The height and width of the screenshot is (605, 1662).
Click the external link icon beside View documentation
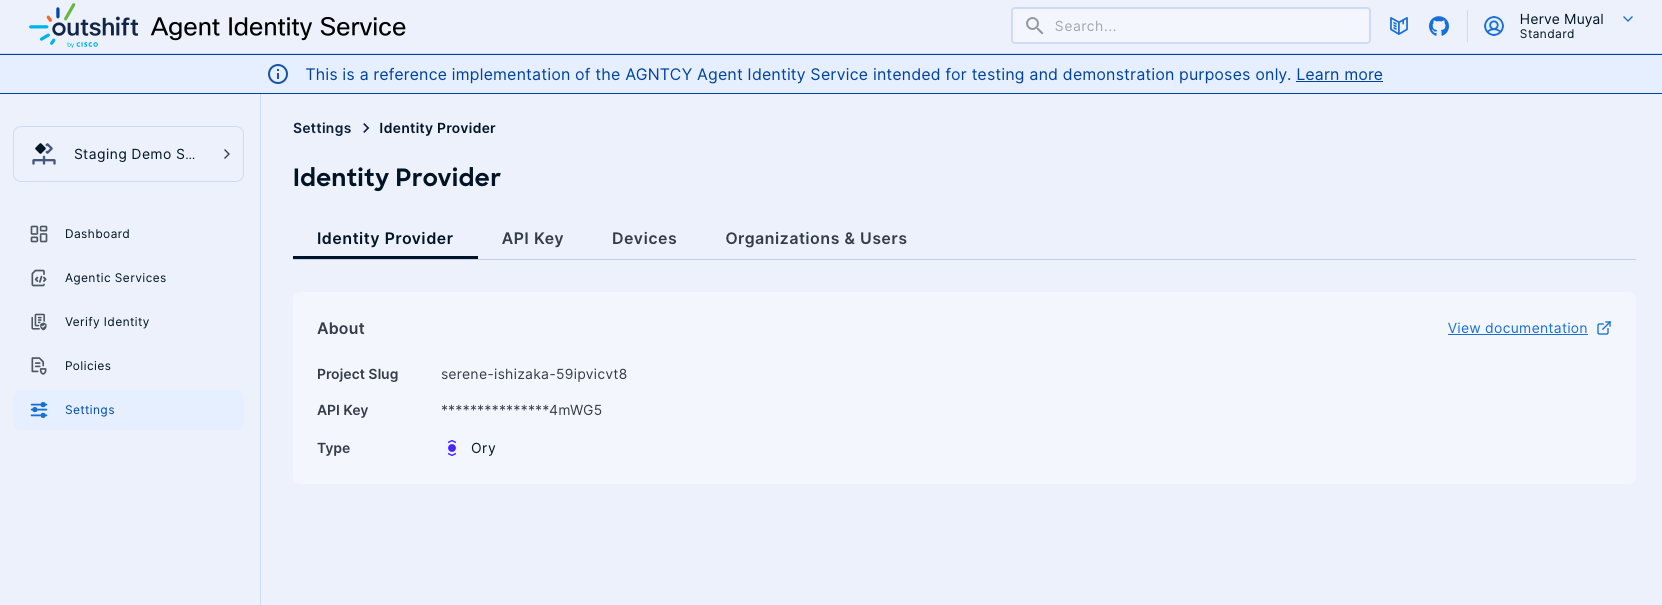click(x=1604, y=328)
